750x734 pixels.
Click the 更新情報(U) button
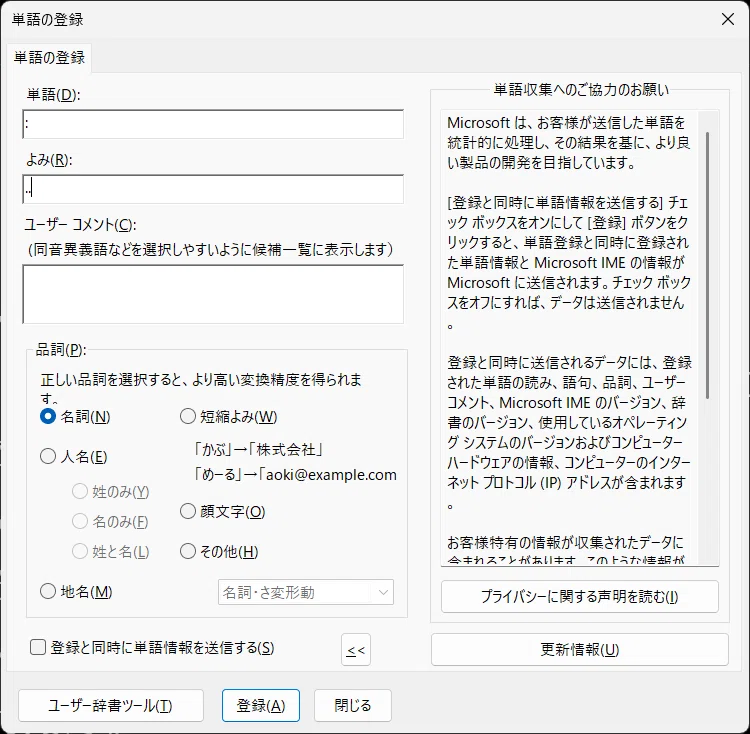point(580,650)
